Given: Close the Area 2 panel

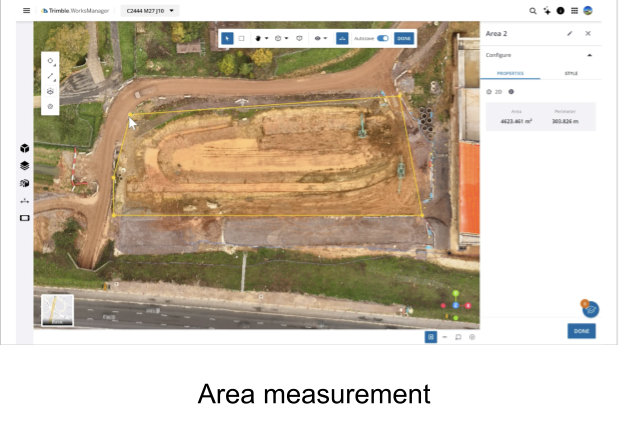Looking at the screenshot, I should (588, 33).
